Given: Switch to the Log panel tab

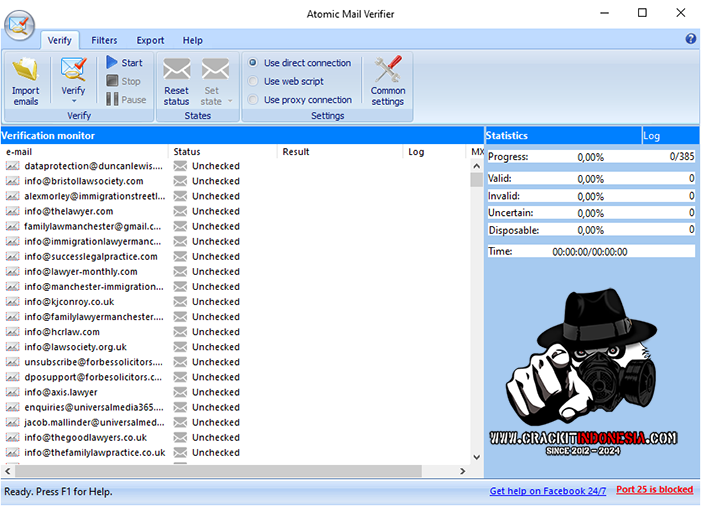Looking at the screenshot, I should point(652,136).
